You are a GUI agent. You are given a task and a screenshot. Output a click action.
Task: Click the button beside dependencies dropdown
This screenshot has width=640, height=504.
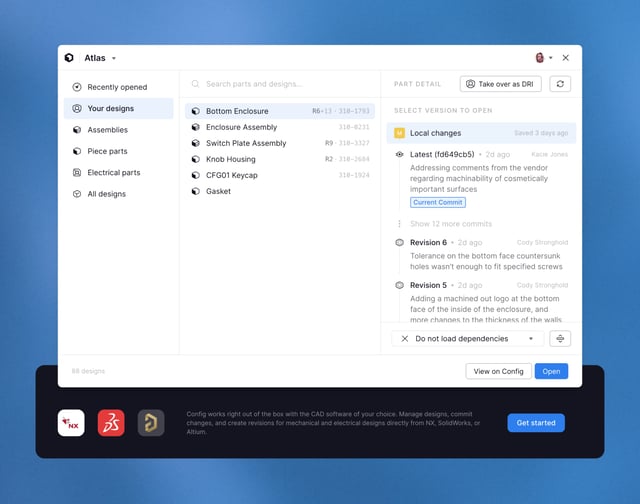[x=560, y=339]
